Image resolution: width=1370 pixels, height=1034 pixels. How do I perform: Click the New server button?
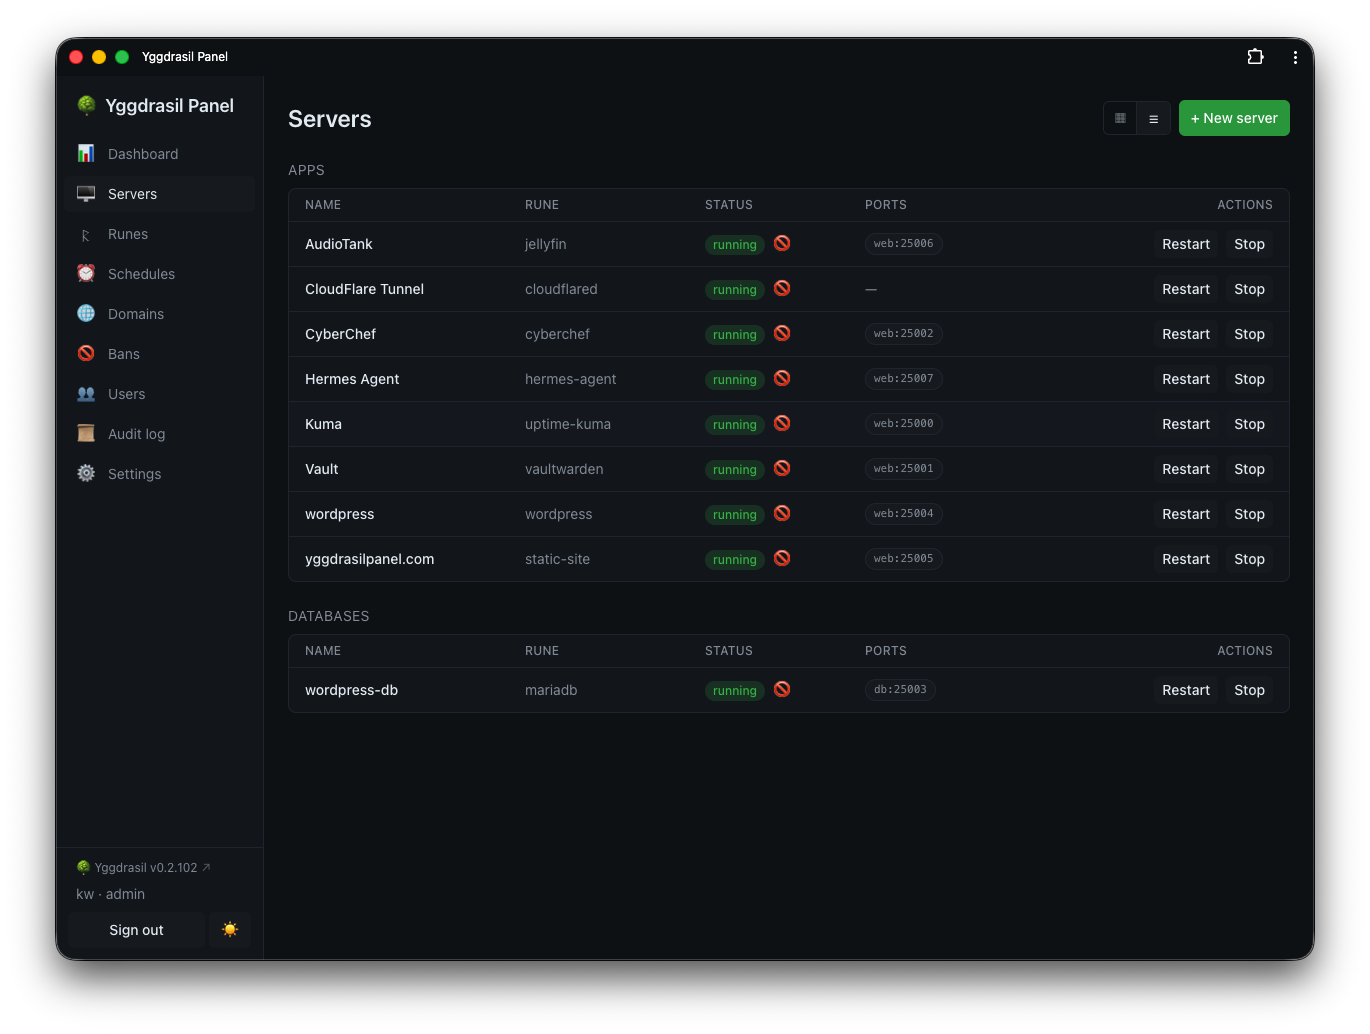(1234, 118)
